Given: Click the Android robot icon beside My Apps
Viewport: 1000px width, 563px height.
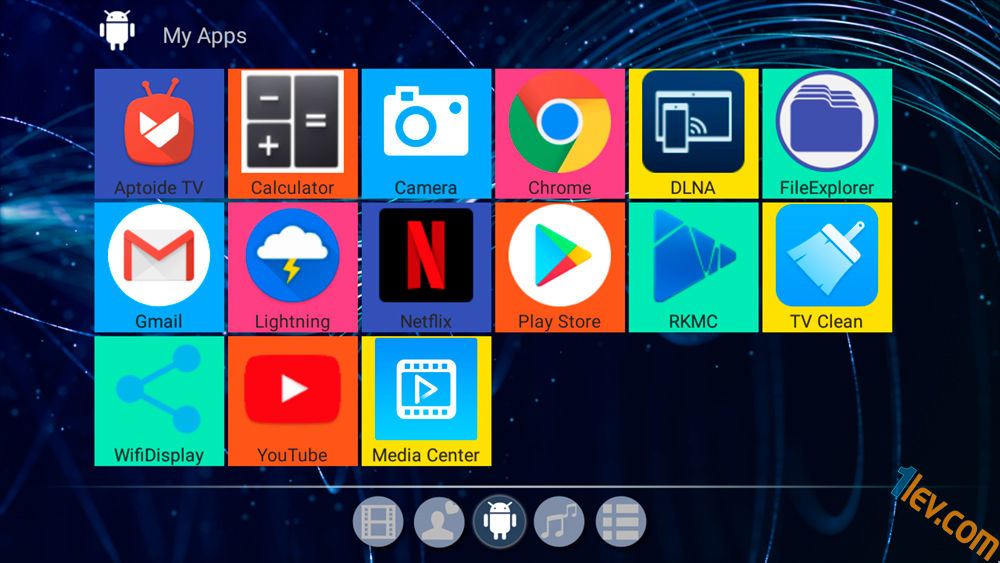Looking at the screenshot, I should (x=117, y=30).
